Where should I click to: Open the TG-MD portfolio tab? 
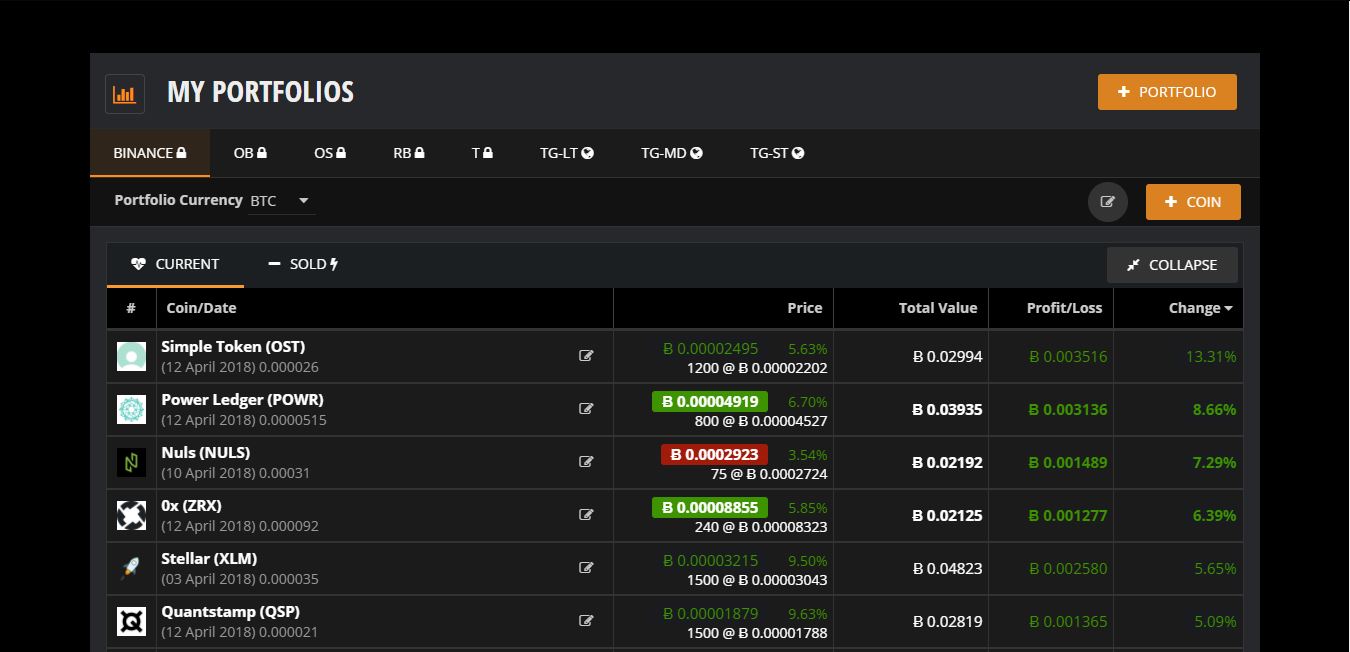(x=672, y=153)
